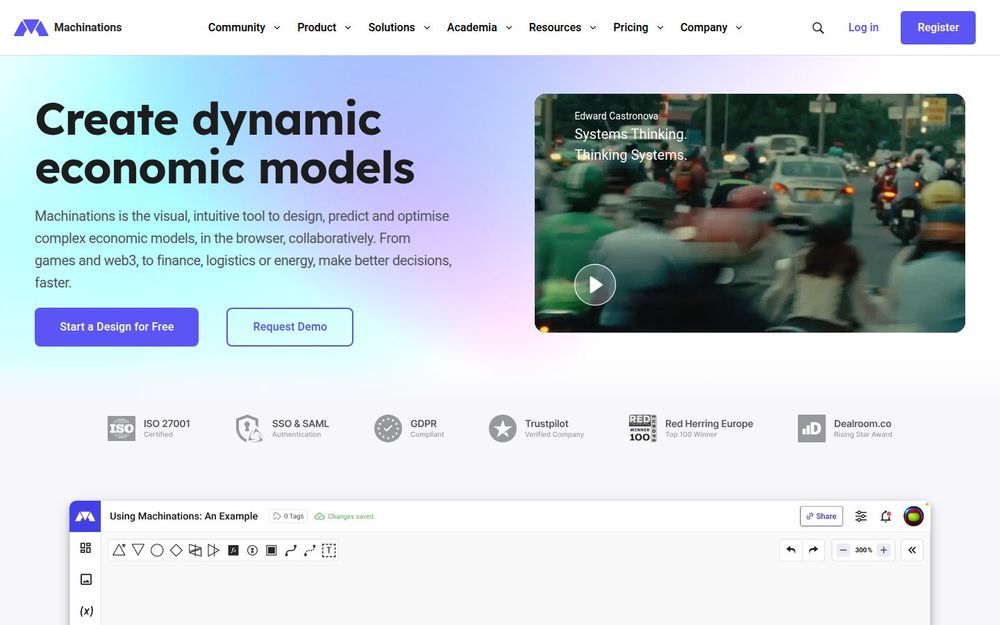Expand the Solutions menu

(x=399, y=27)
